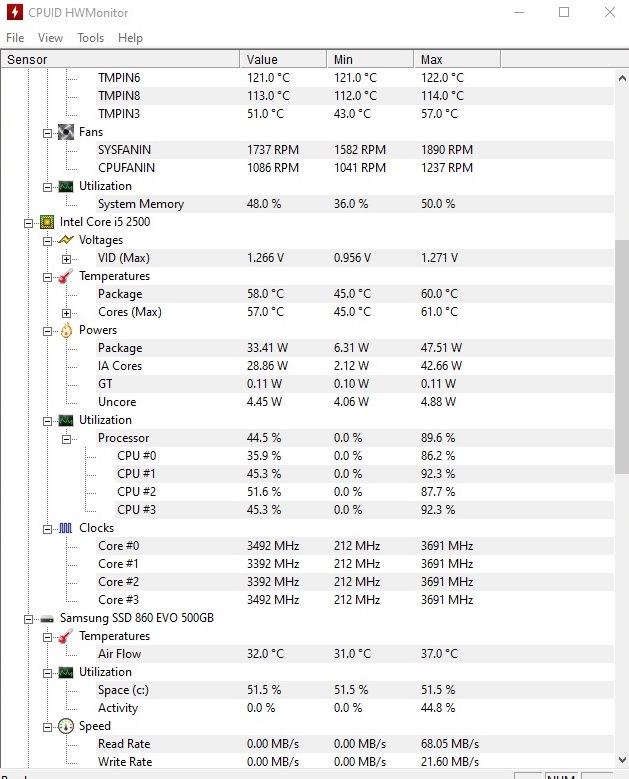Image resolution: width=629 pixels, height=779 pixels.
Task: Click the Intel Core i5 2500 chip icon
Action: [x=47, y=222]
